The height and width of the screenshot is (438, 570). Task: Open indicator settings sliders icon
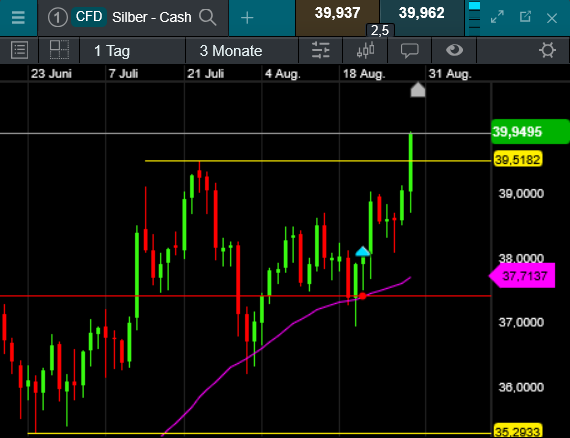click(x=321, y=50)
